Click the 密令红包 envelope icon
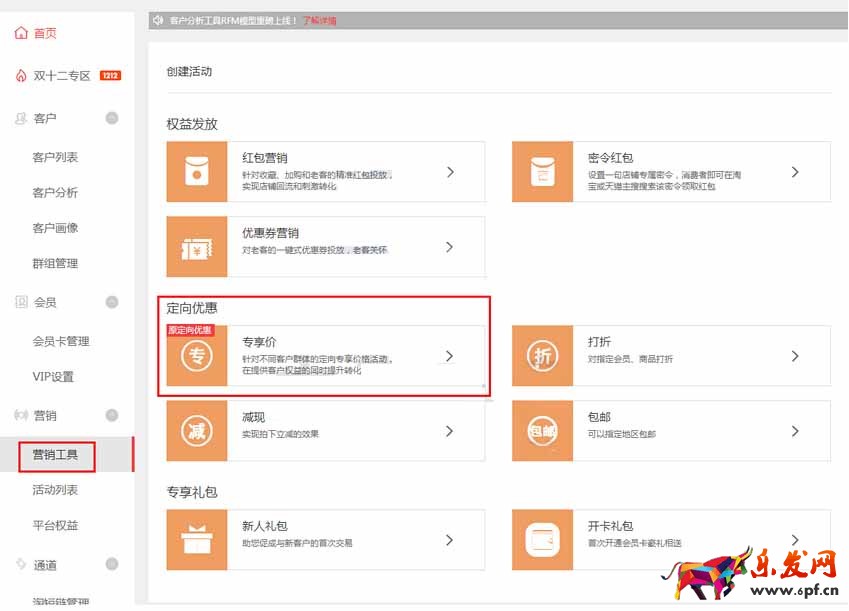 click(x=542, y=172)
